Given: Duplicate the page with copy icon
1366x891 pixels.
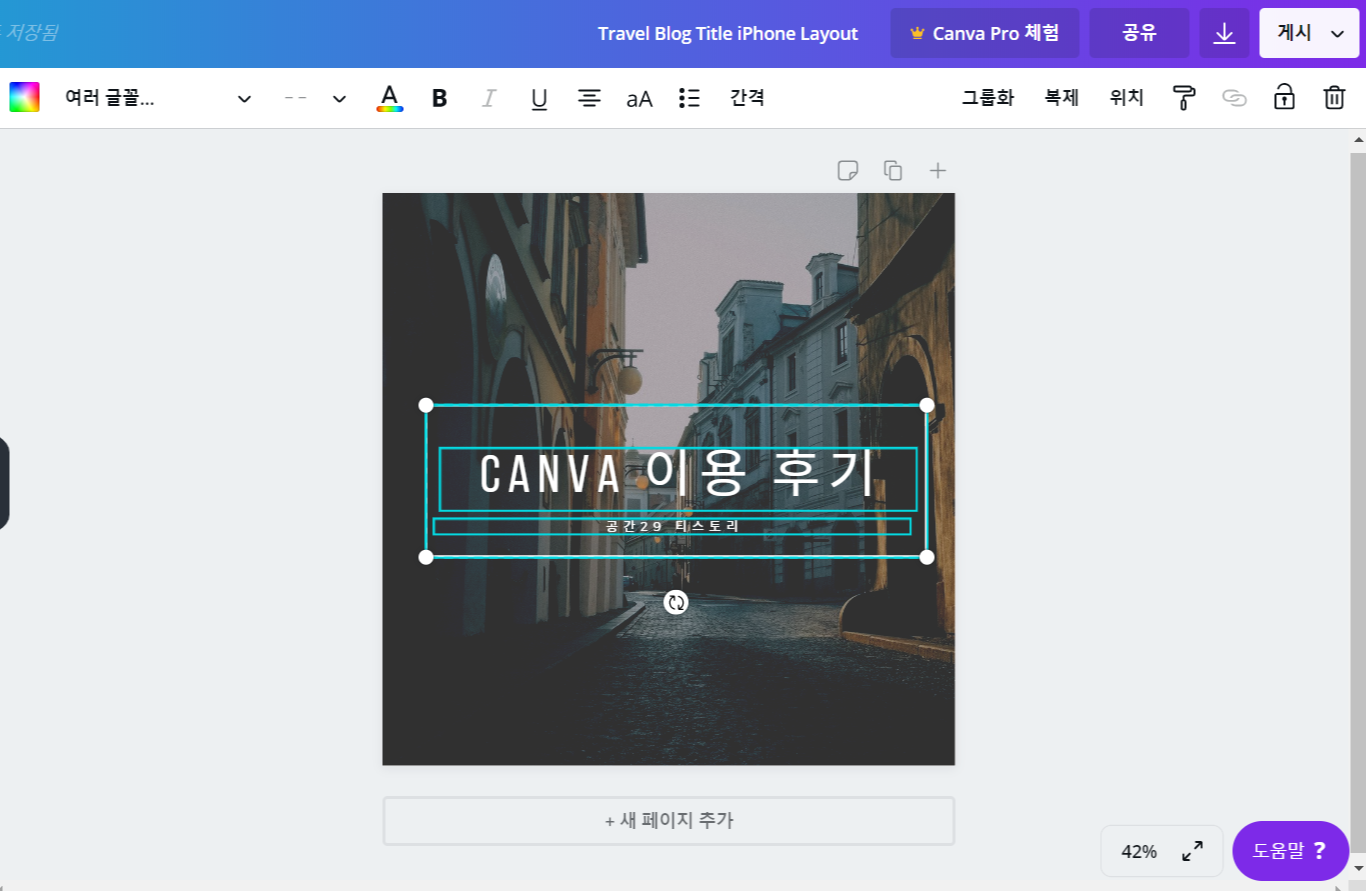Looking at the screenshot, I should (893, 170).
